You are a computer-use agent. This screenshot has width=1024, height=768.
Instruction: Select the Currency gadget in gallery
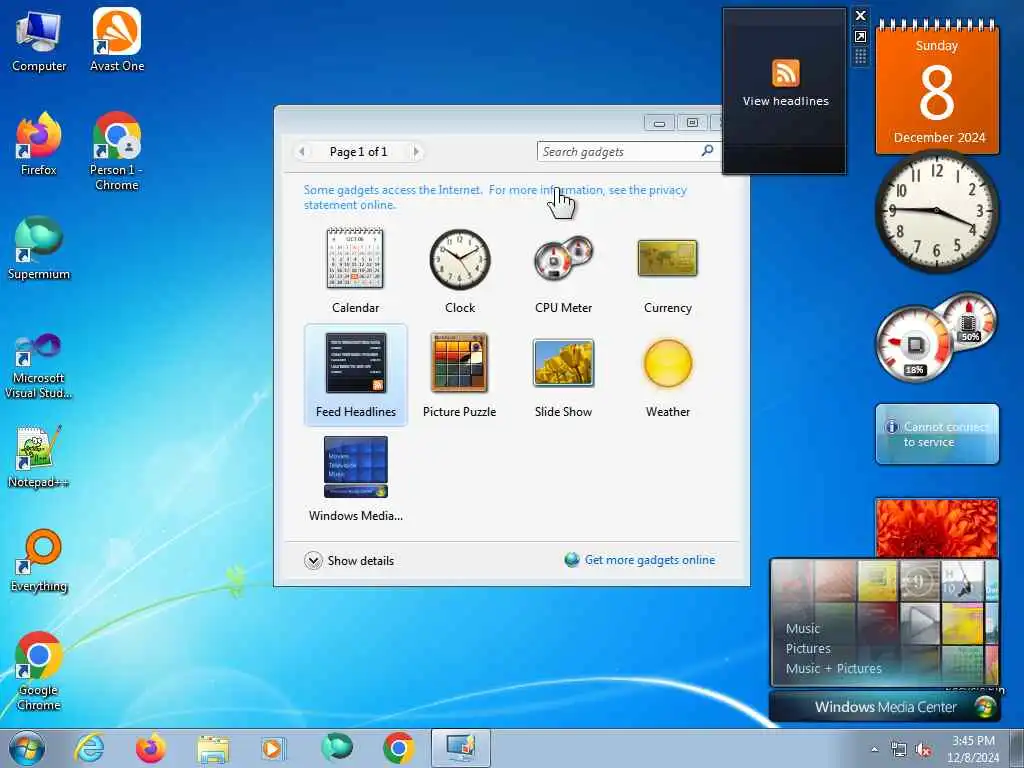click(667, 270)
